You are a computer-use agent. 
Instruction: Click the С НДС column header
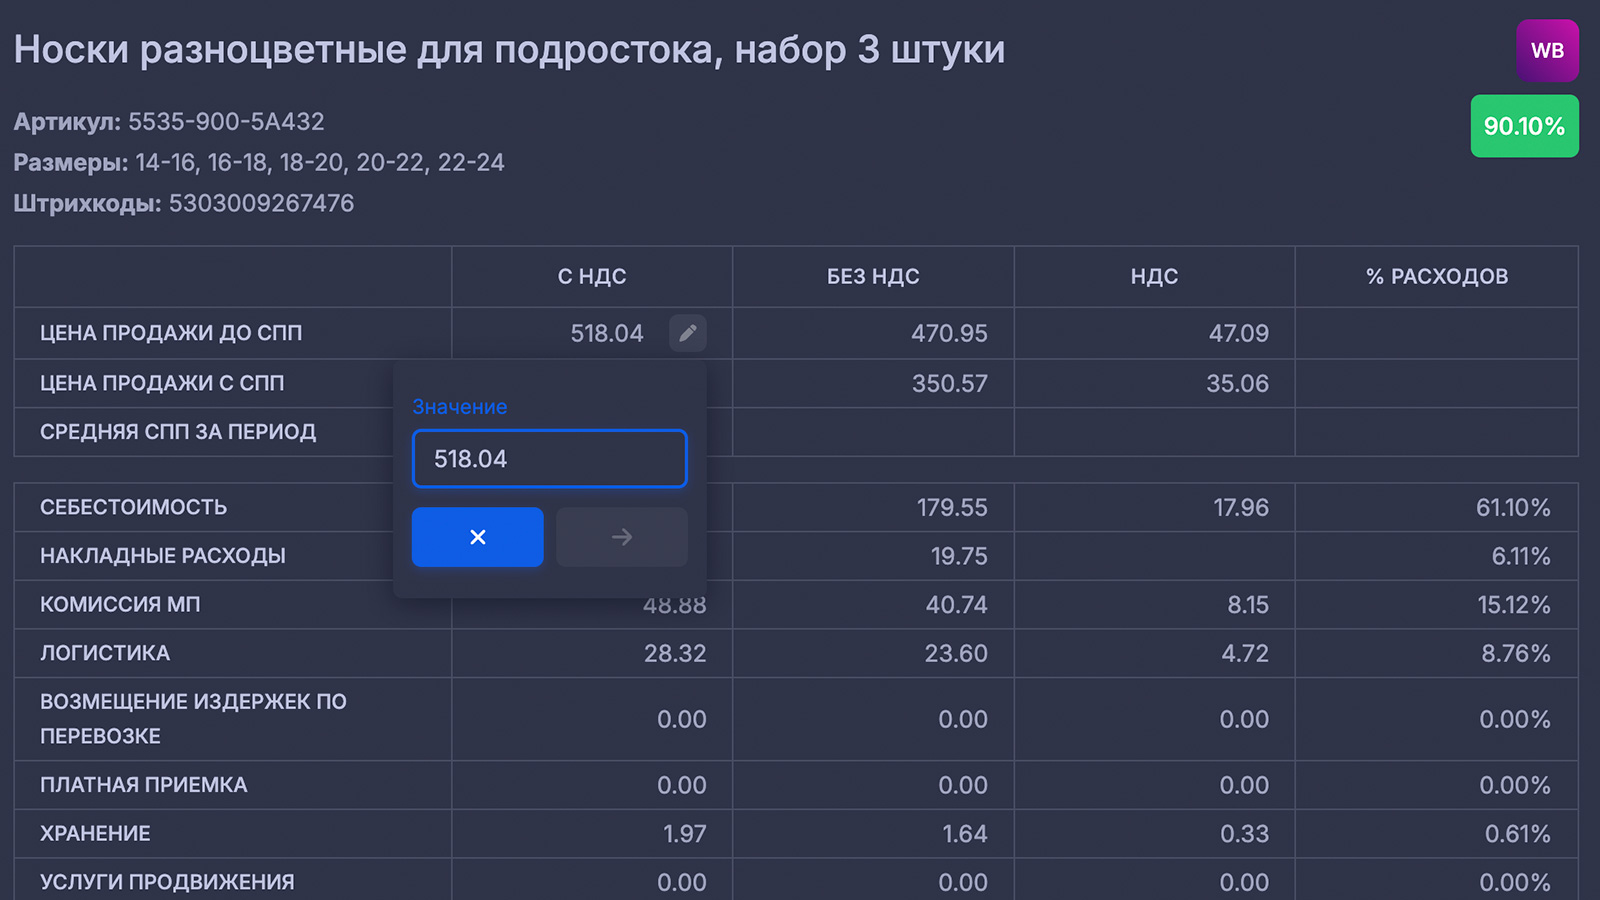(592, 277)
